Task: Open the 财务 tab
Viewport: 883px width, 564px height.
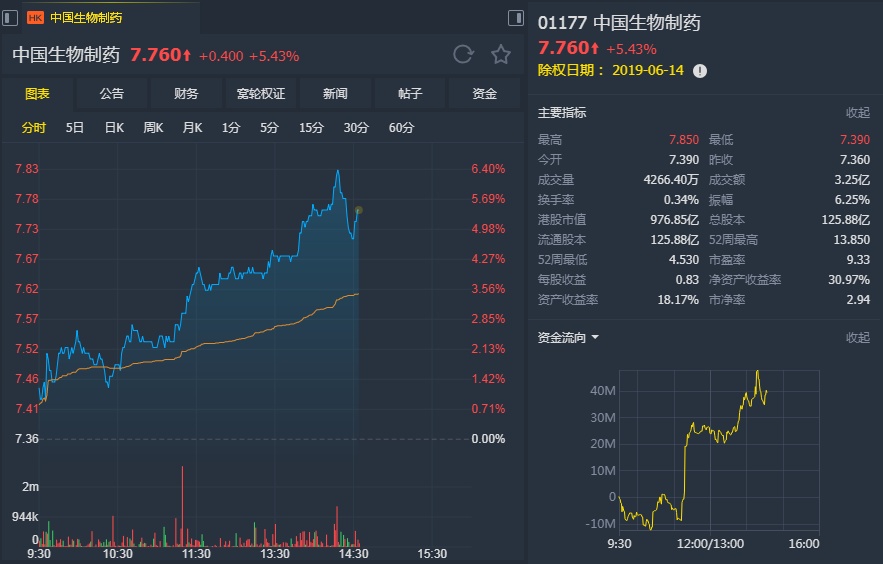Action: point(186,94)
